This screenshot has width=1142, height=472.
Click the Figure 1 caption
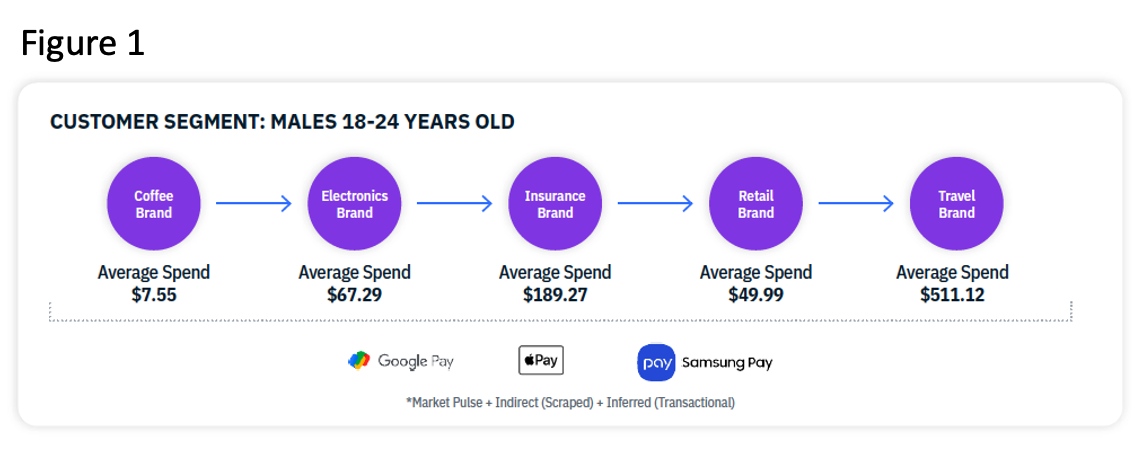tap(83, 43)
